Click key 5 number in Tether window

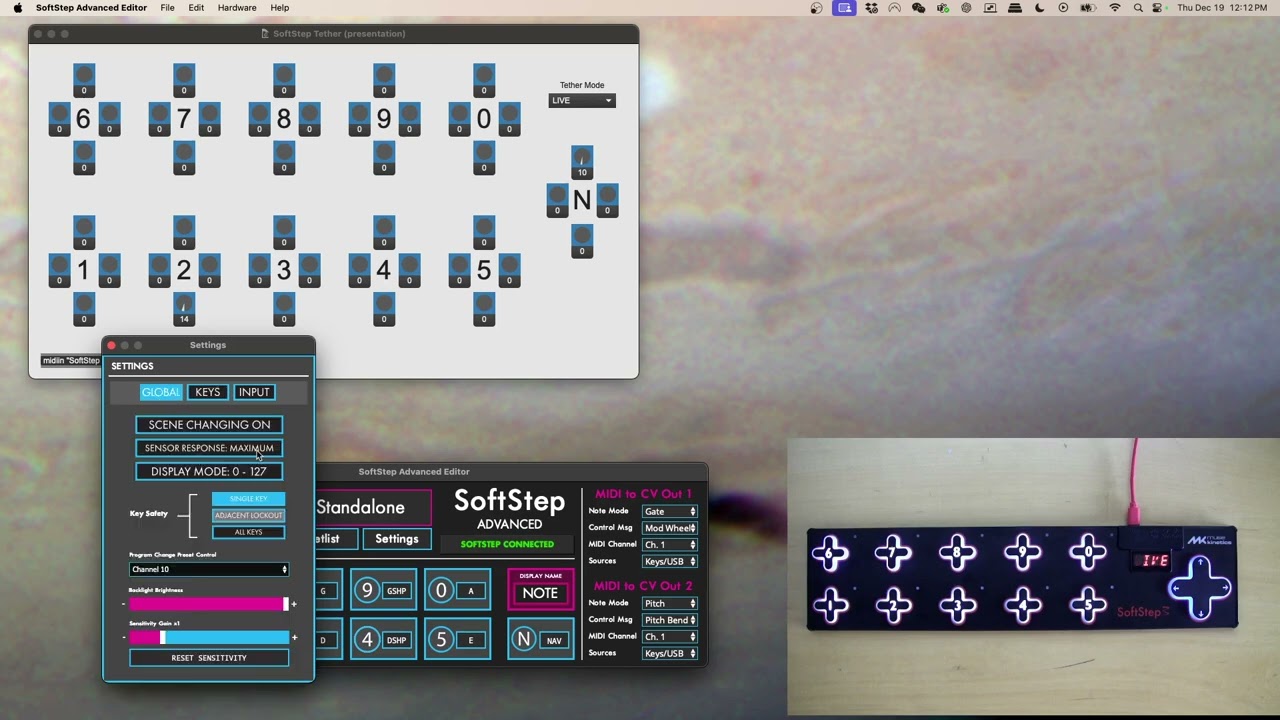(x=484, y=270)
